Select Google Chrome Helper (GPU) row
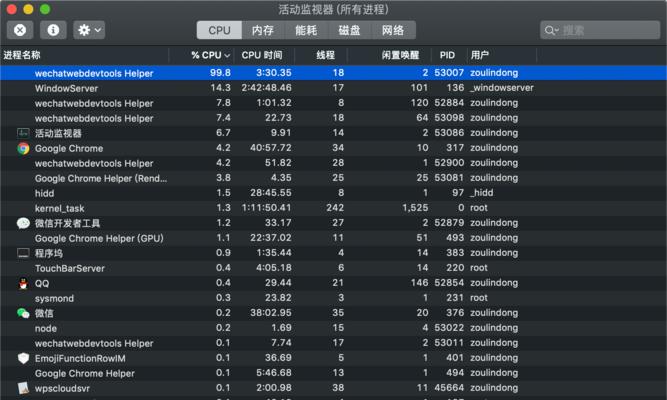Screen dimensions: 667x400 (x=334, y=238)
